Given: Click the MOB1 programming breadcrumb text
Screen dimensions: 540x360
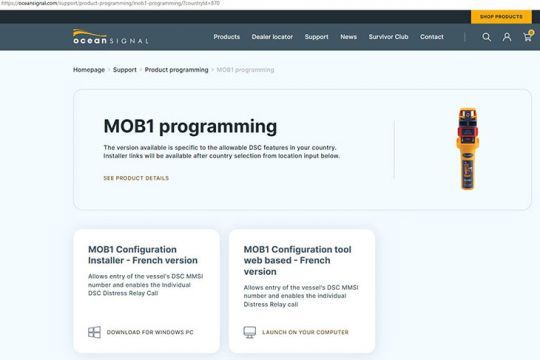Looking at the screenshot, I should pos(245,70).
